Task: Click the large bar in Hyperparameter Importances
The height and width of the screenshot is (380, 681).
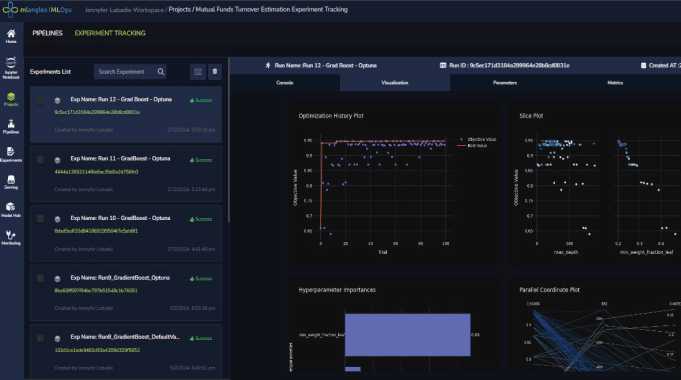Action: 407,334
